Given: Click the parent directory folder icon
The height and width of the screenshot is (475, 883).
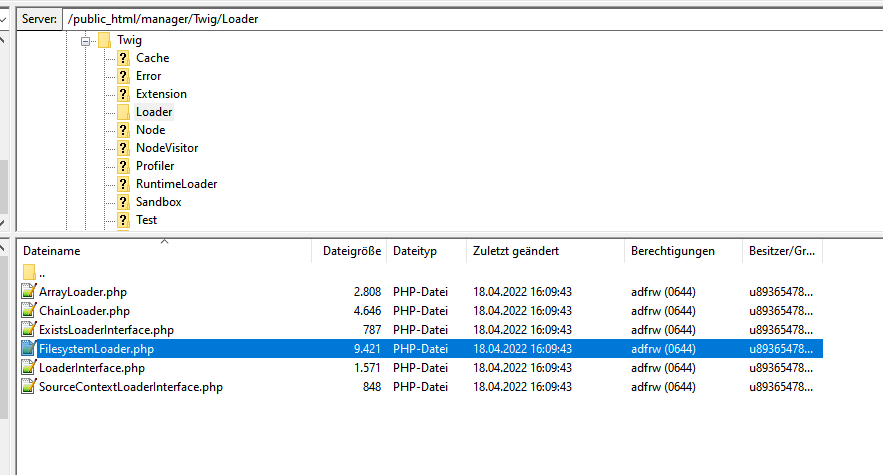Looking at the screenshot, I should click(29, 273).
